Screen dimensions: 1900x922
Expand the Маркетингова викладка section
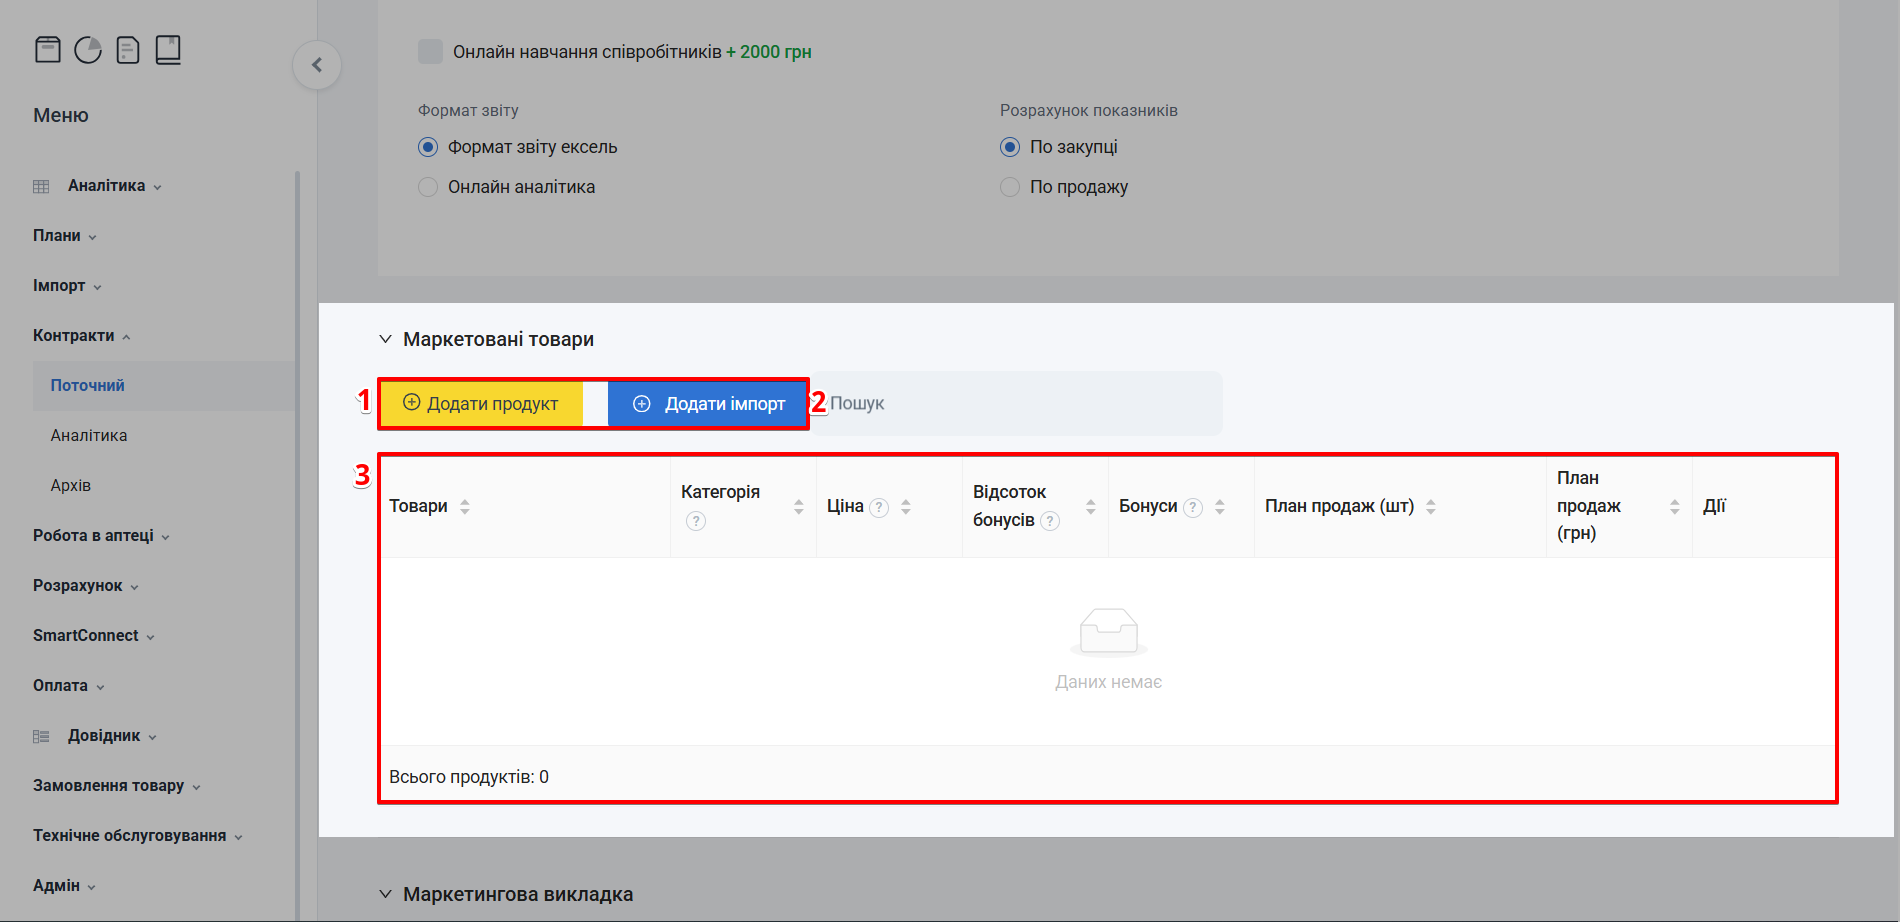pos(385,894)
